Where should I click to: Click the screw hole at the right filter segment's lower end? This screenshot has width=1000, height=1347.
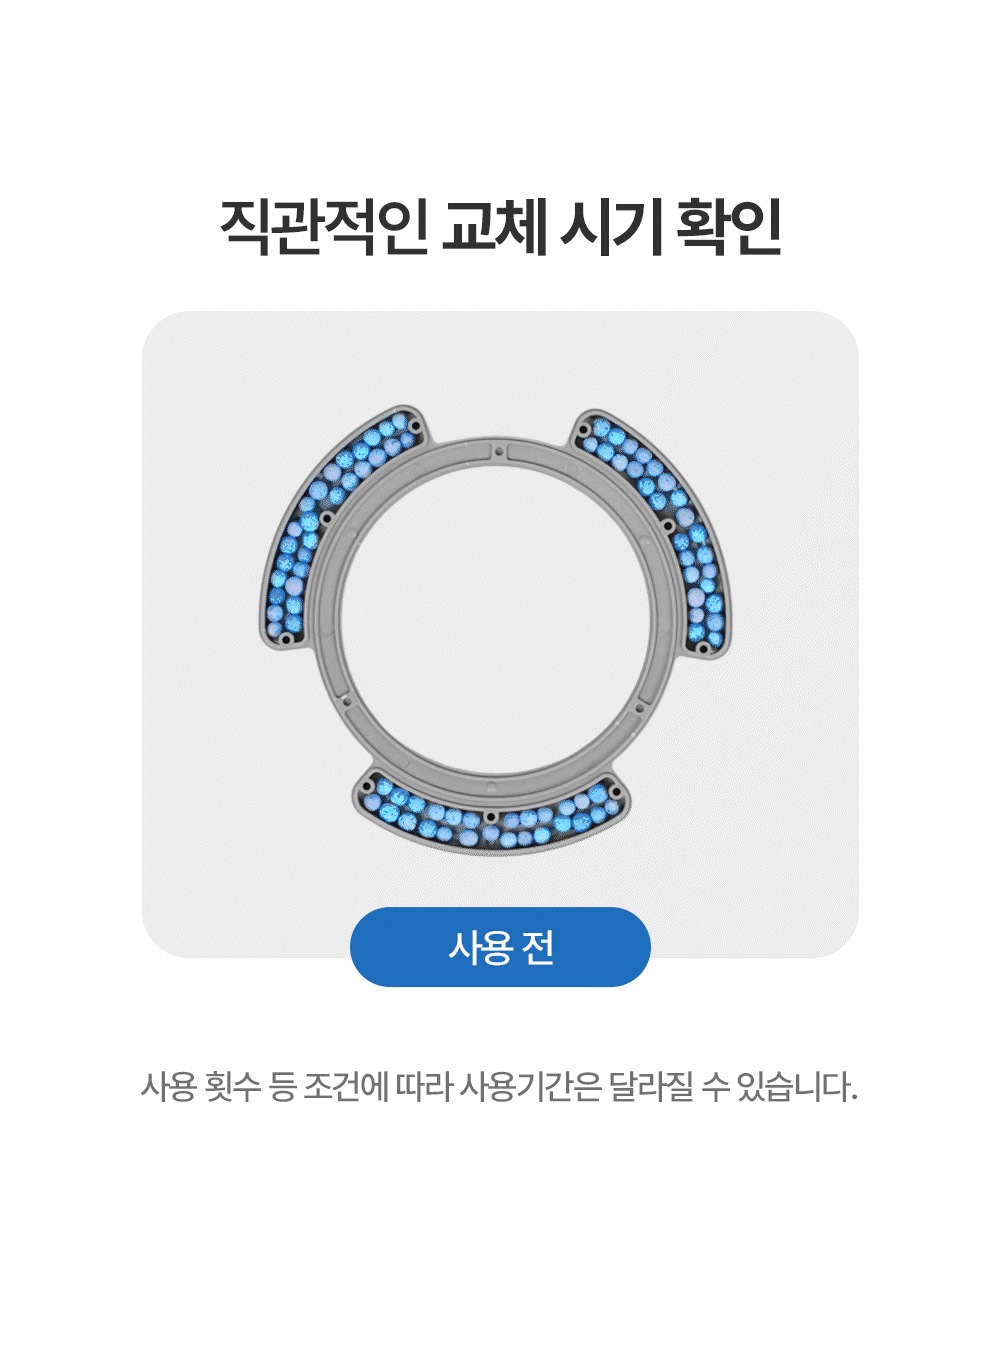703,649
